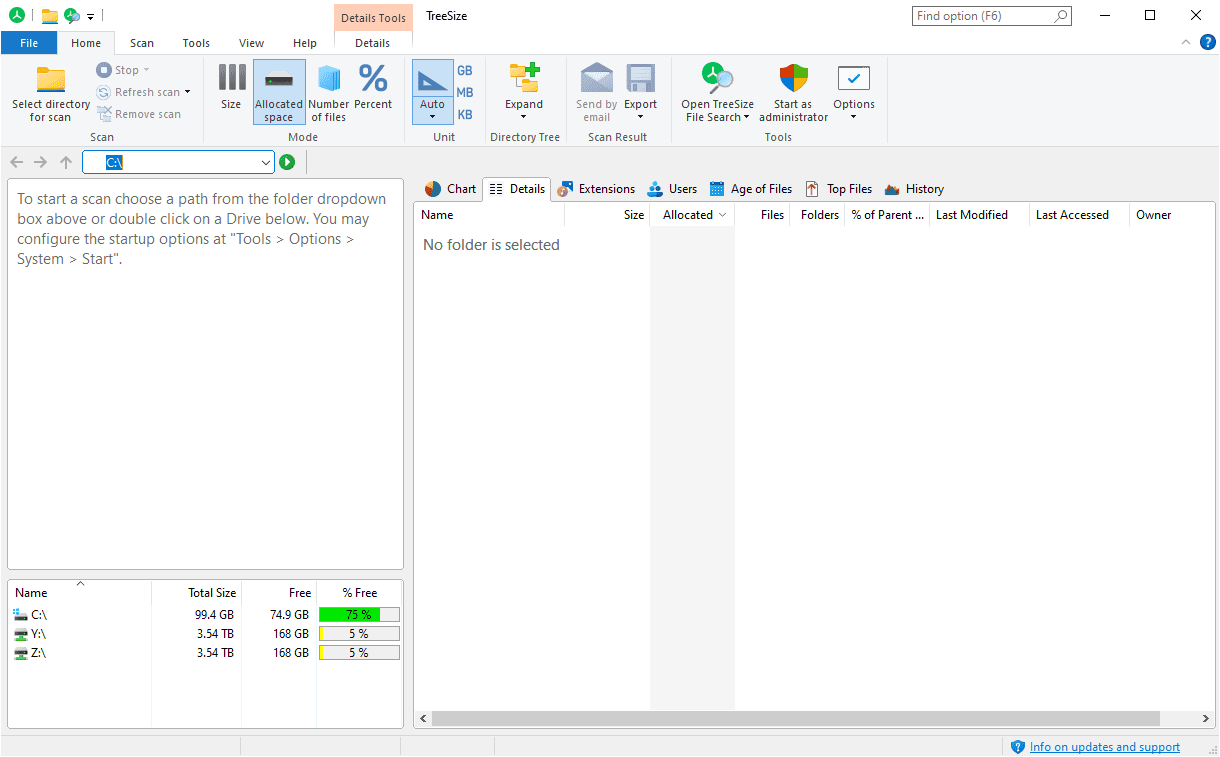Click quick access folder scan icon

(x=49, y=16)
